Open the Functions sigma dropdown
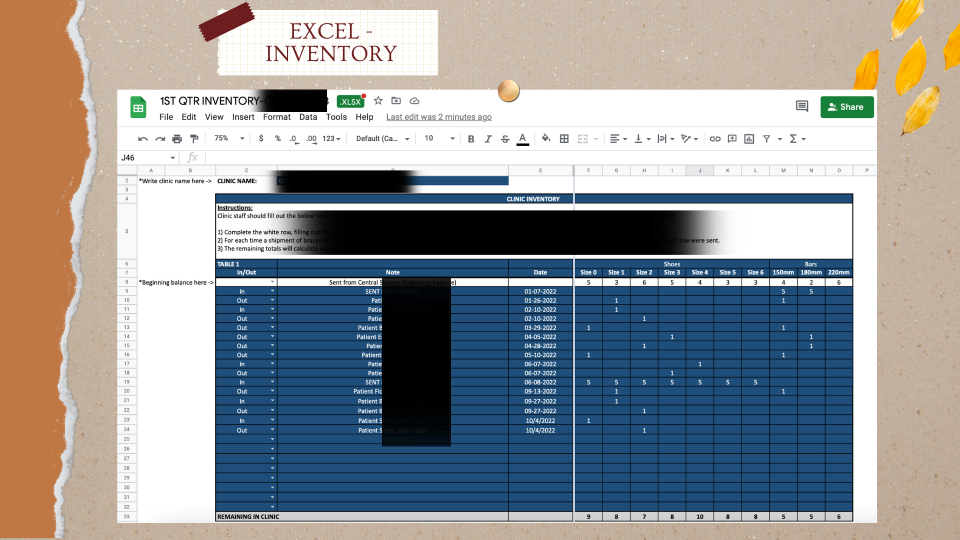This screenshot has width=960, height=540. click(x=797, y=139)
